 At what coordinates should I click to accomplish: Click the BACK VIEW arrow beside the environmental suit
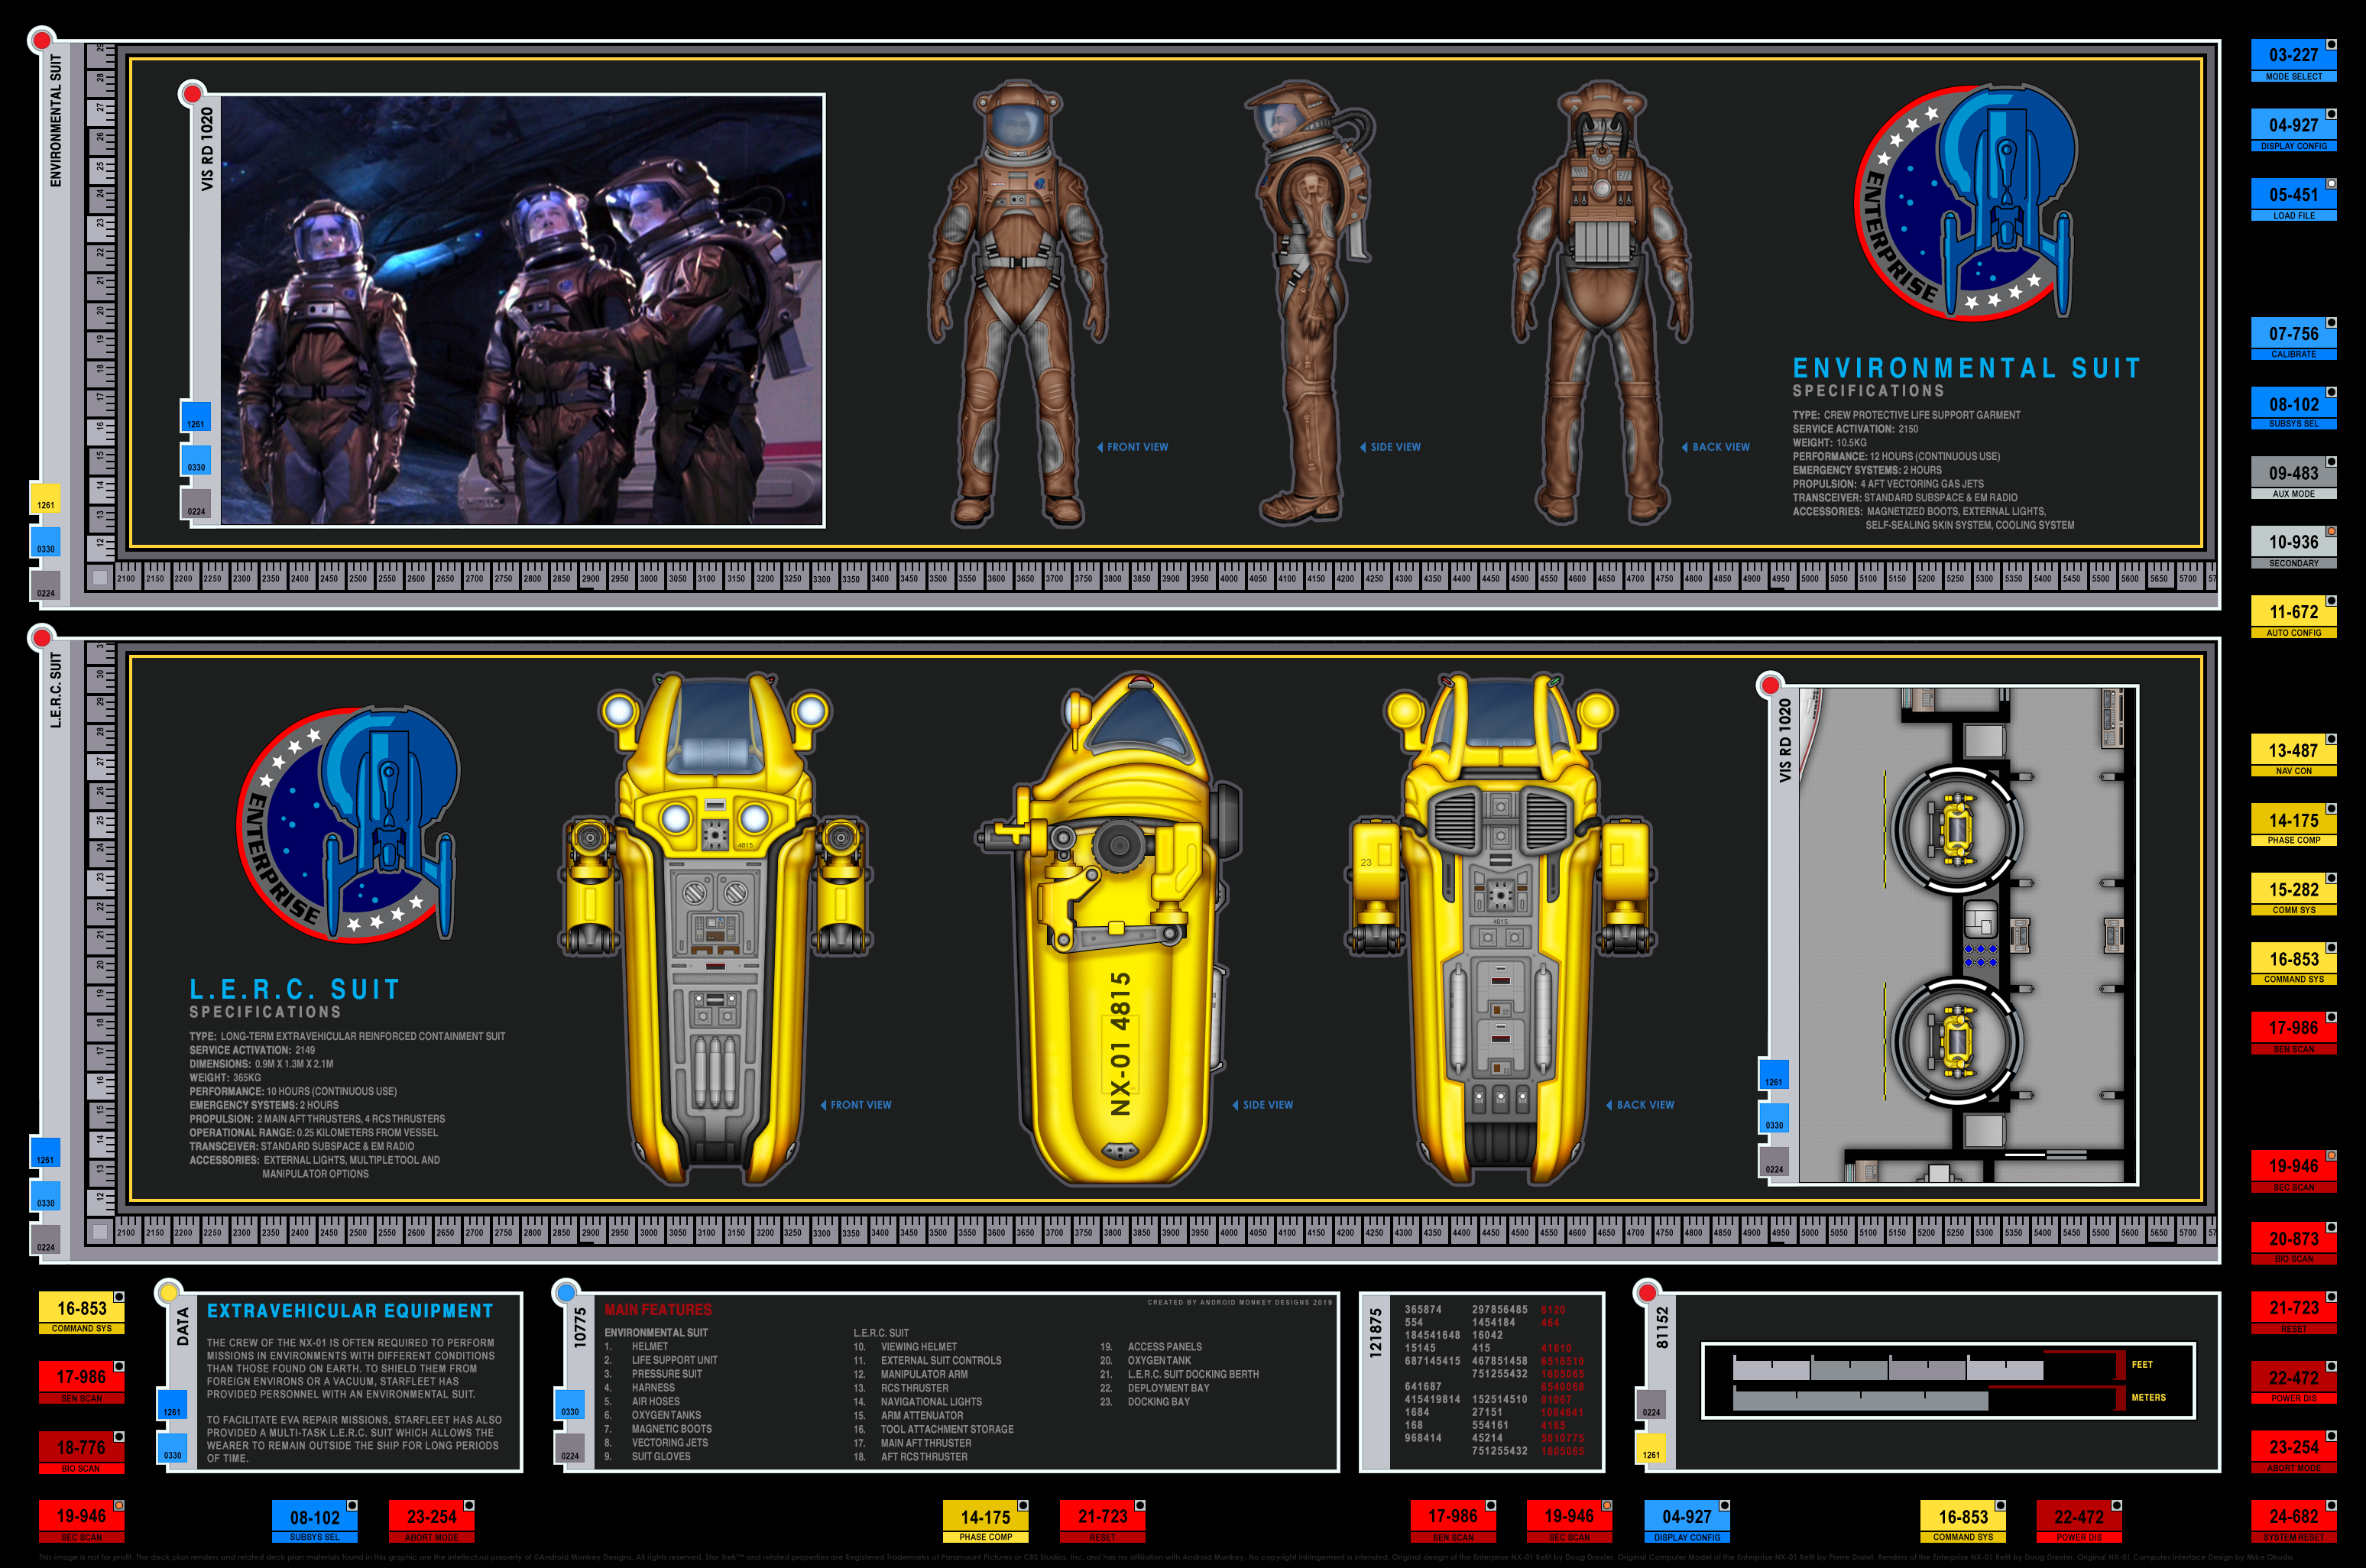coord(1685,447)
